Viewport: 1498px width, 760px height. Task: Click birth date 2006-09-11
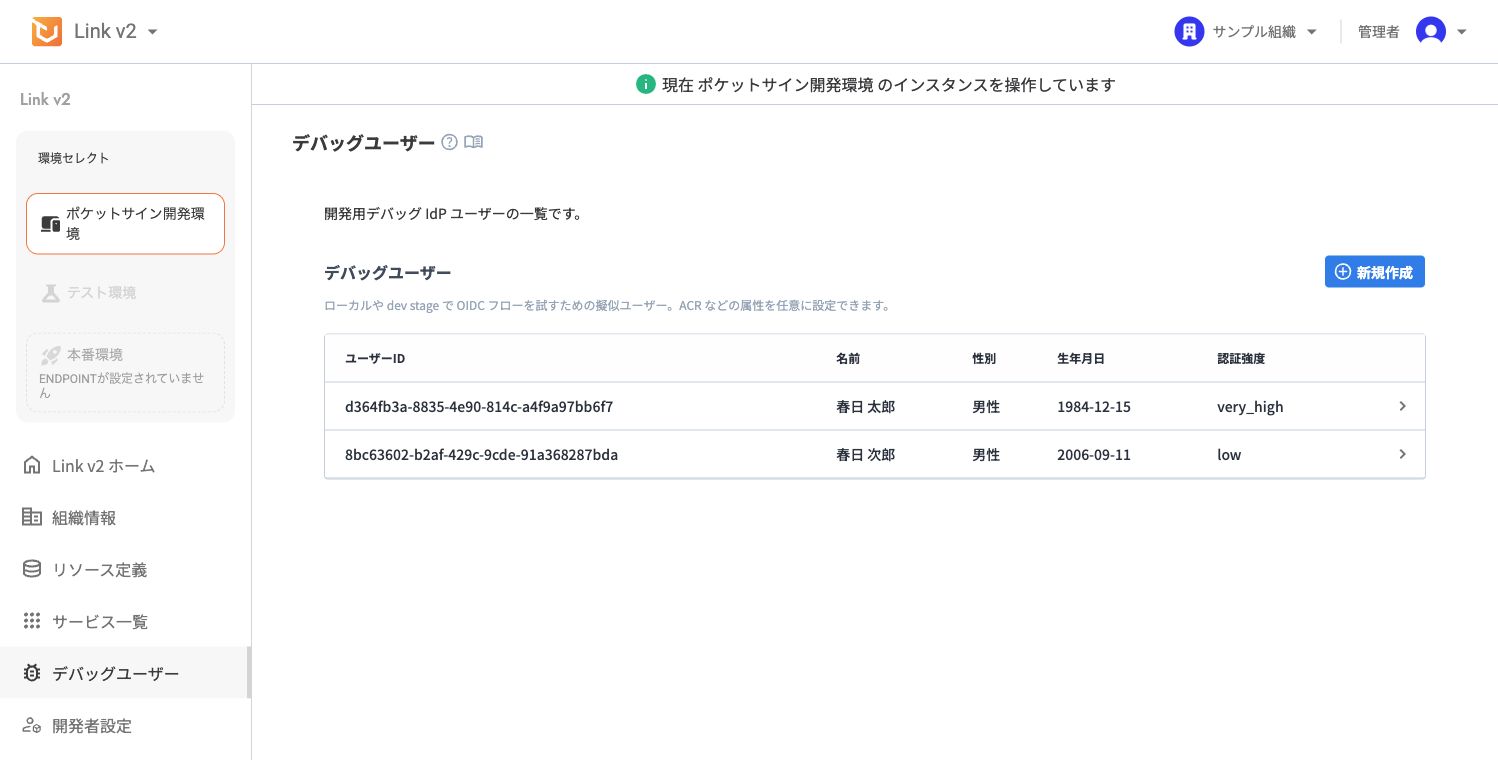click(x=1094, y=455)
